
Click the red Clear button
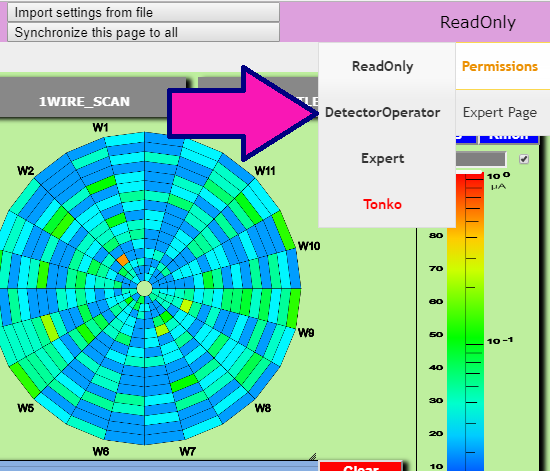coord(361,466)
